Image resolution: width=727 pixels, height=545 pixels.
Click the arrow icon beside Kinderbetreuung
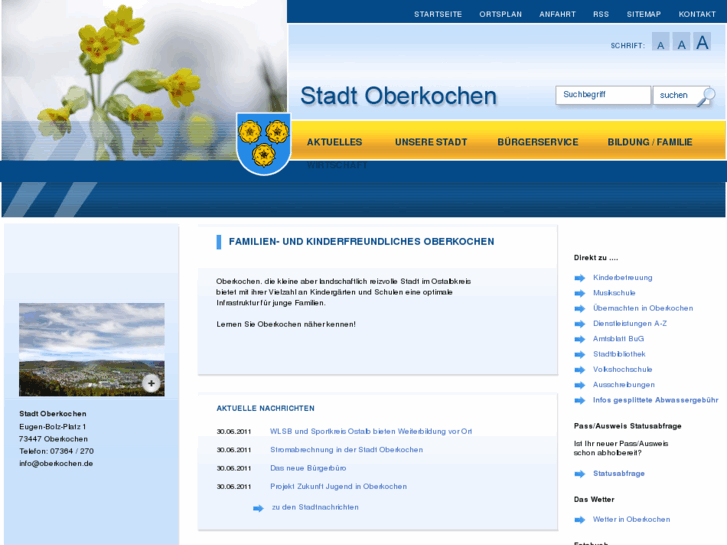pos(580,278)
